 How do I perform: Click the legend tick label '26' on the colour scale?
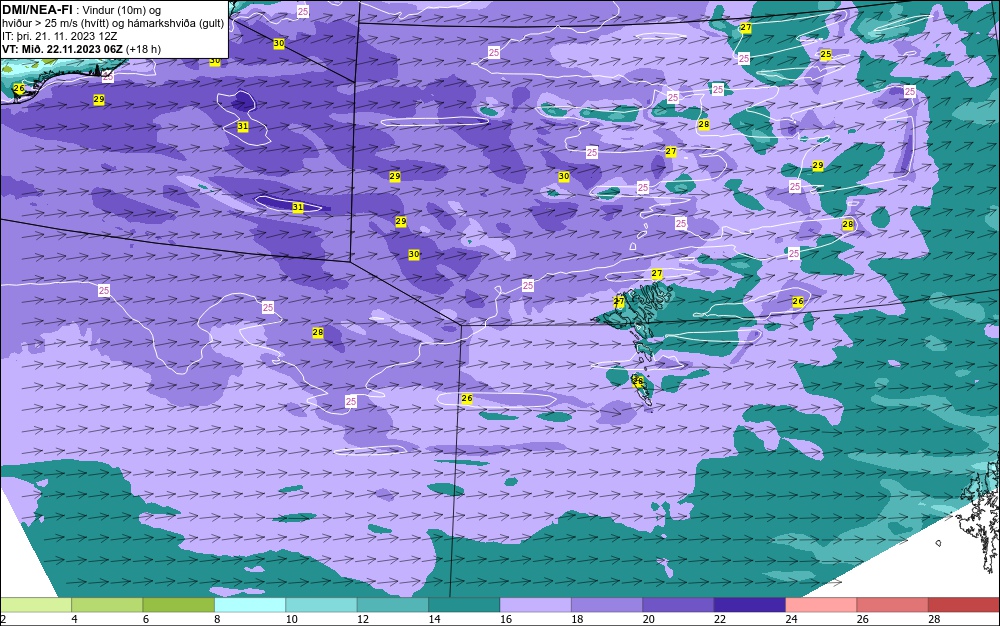click(x=863, y=619)
